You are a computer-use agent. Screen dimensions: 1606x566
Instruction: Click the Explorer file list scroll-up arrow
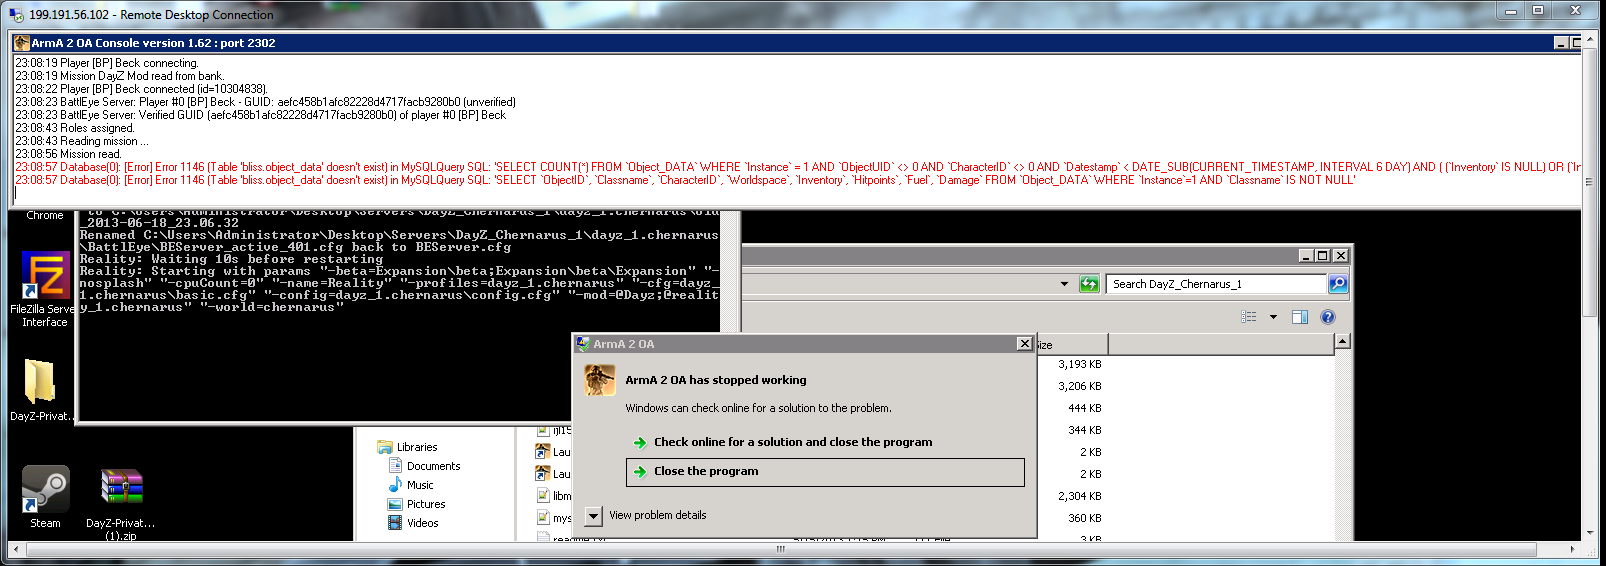1342,342
